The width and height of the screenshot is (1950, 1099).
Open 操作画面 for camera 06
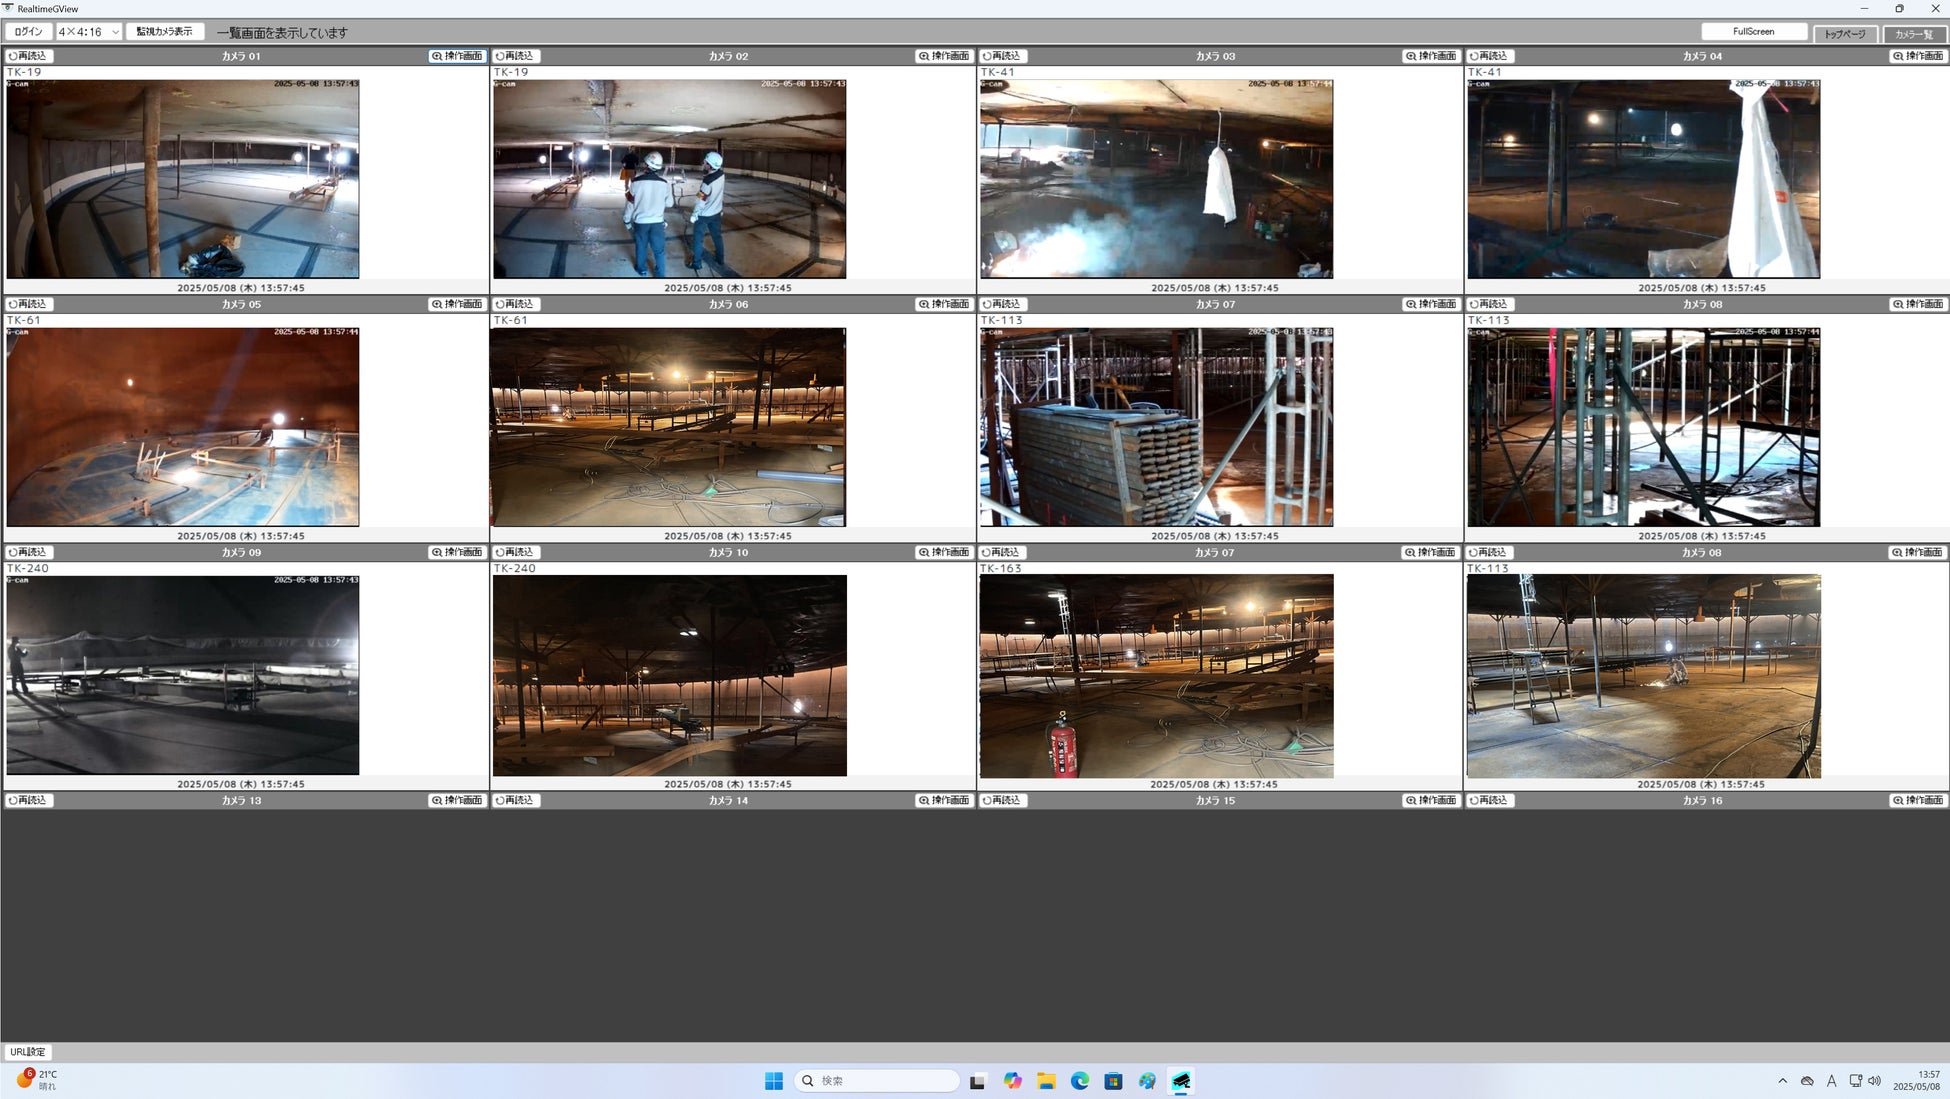(944, 304)
